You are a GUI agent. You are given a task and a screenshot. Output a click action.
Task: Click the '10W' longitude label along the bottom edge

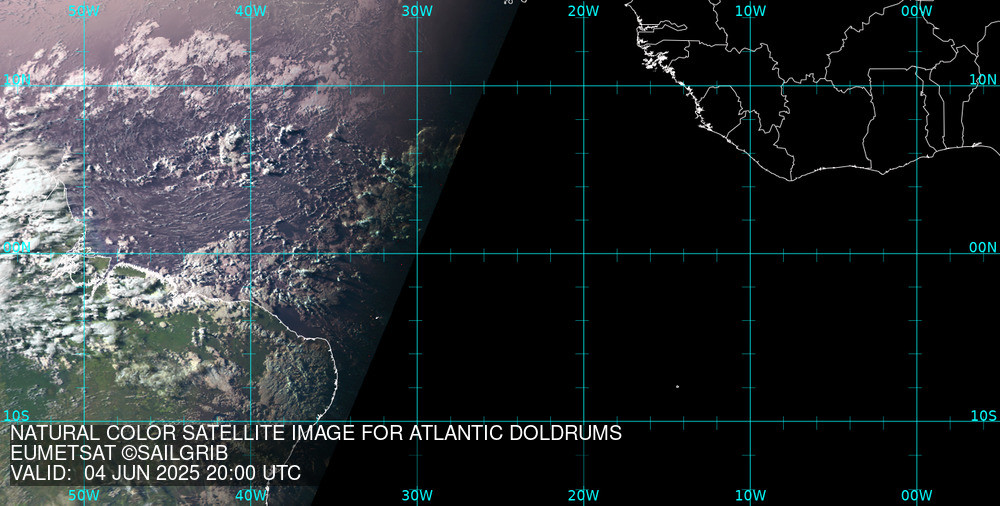coord(750,496)
